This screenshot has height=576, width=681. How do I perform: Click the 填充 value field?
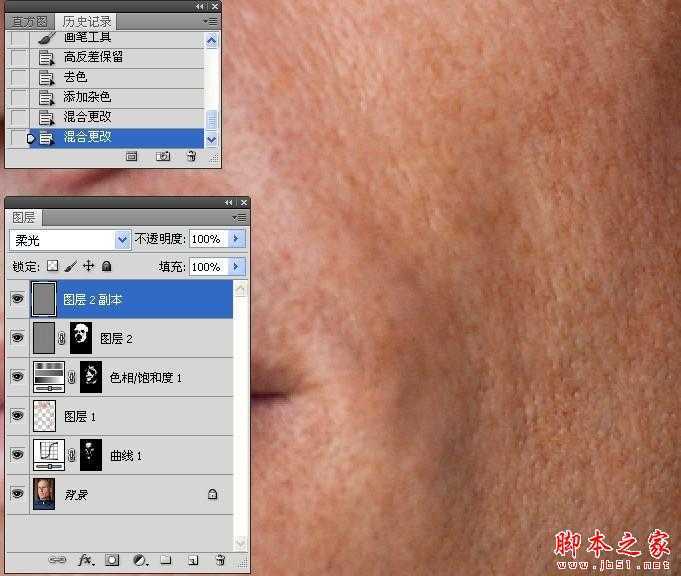208,267
